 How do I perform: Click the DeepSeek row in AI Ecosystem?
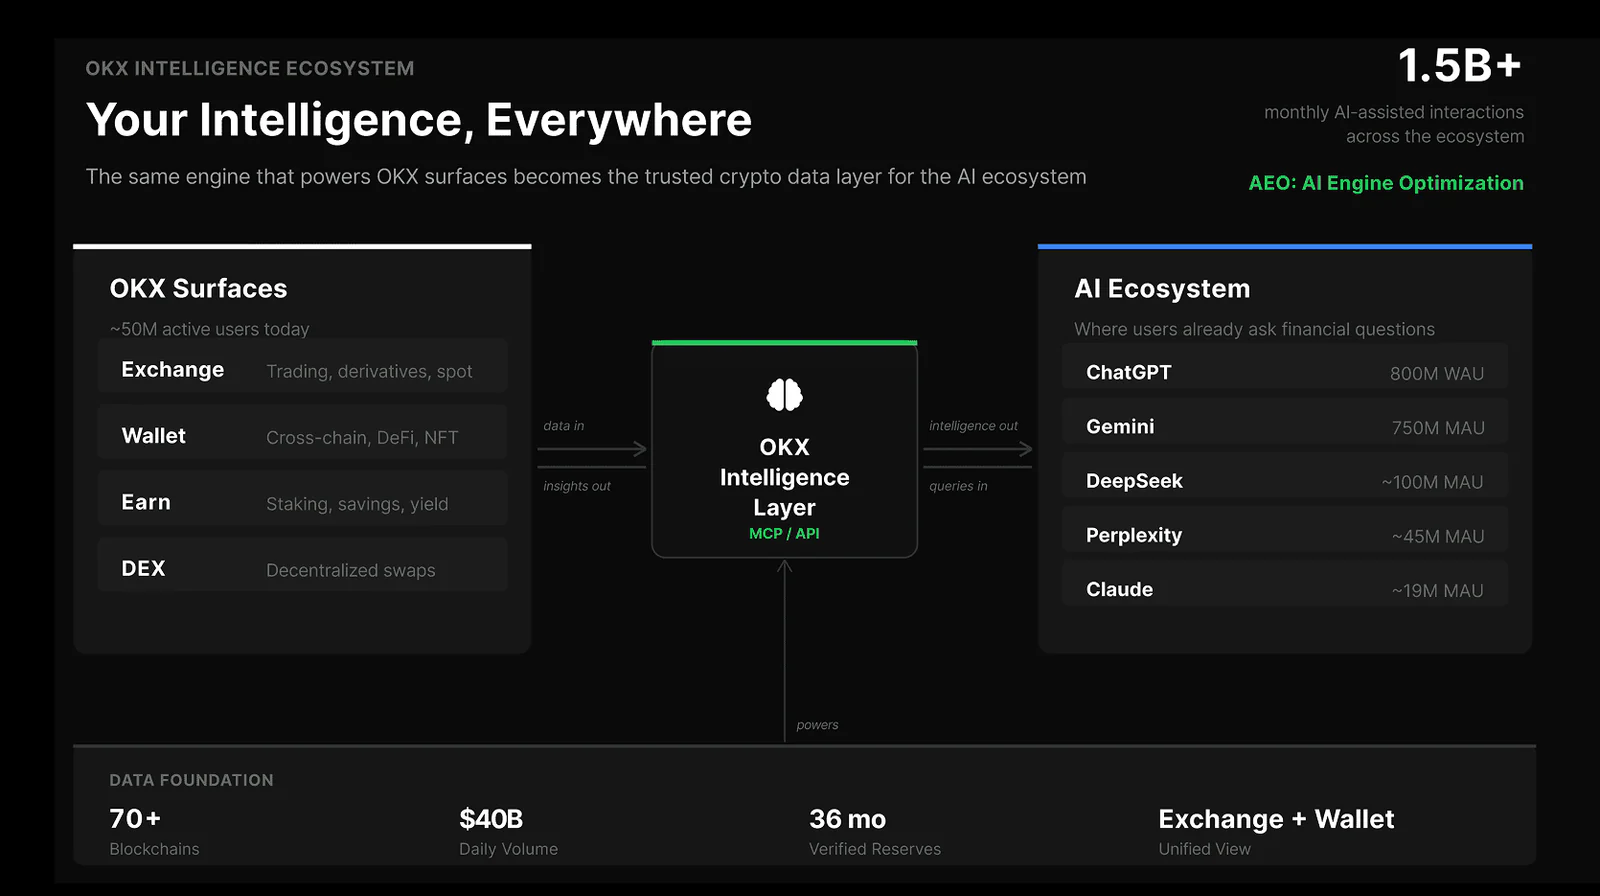1285,475
